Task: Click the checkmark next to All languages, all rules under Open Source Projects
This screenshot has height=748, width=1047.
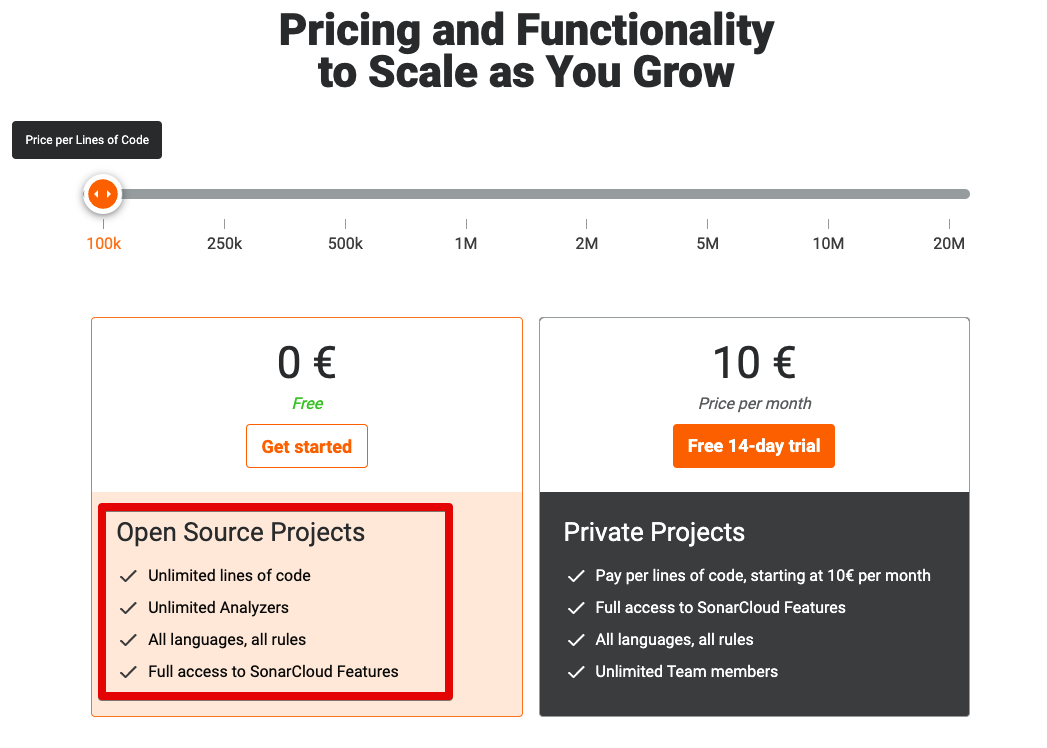Action: (129, 640)
